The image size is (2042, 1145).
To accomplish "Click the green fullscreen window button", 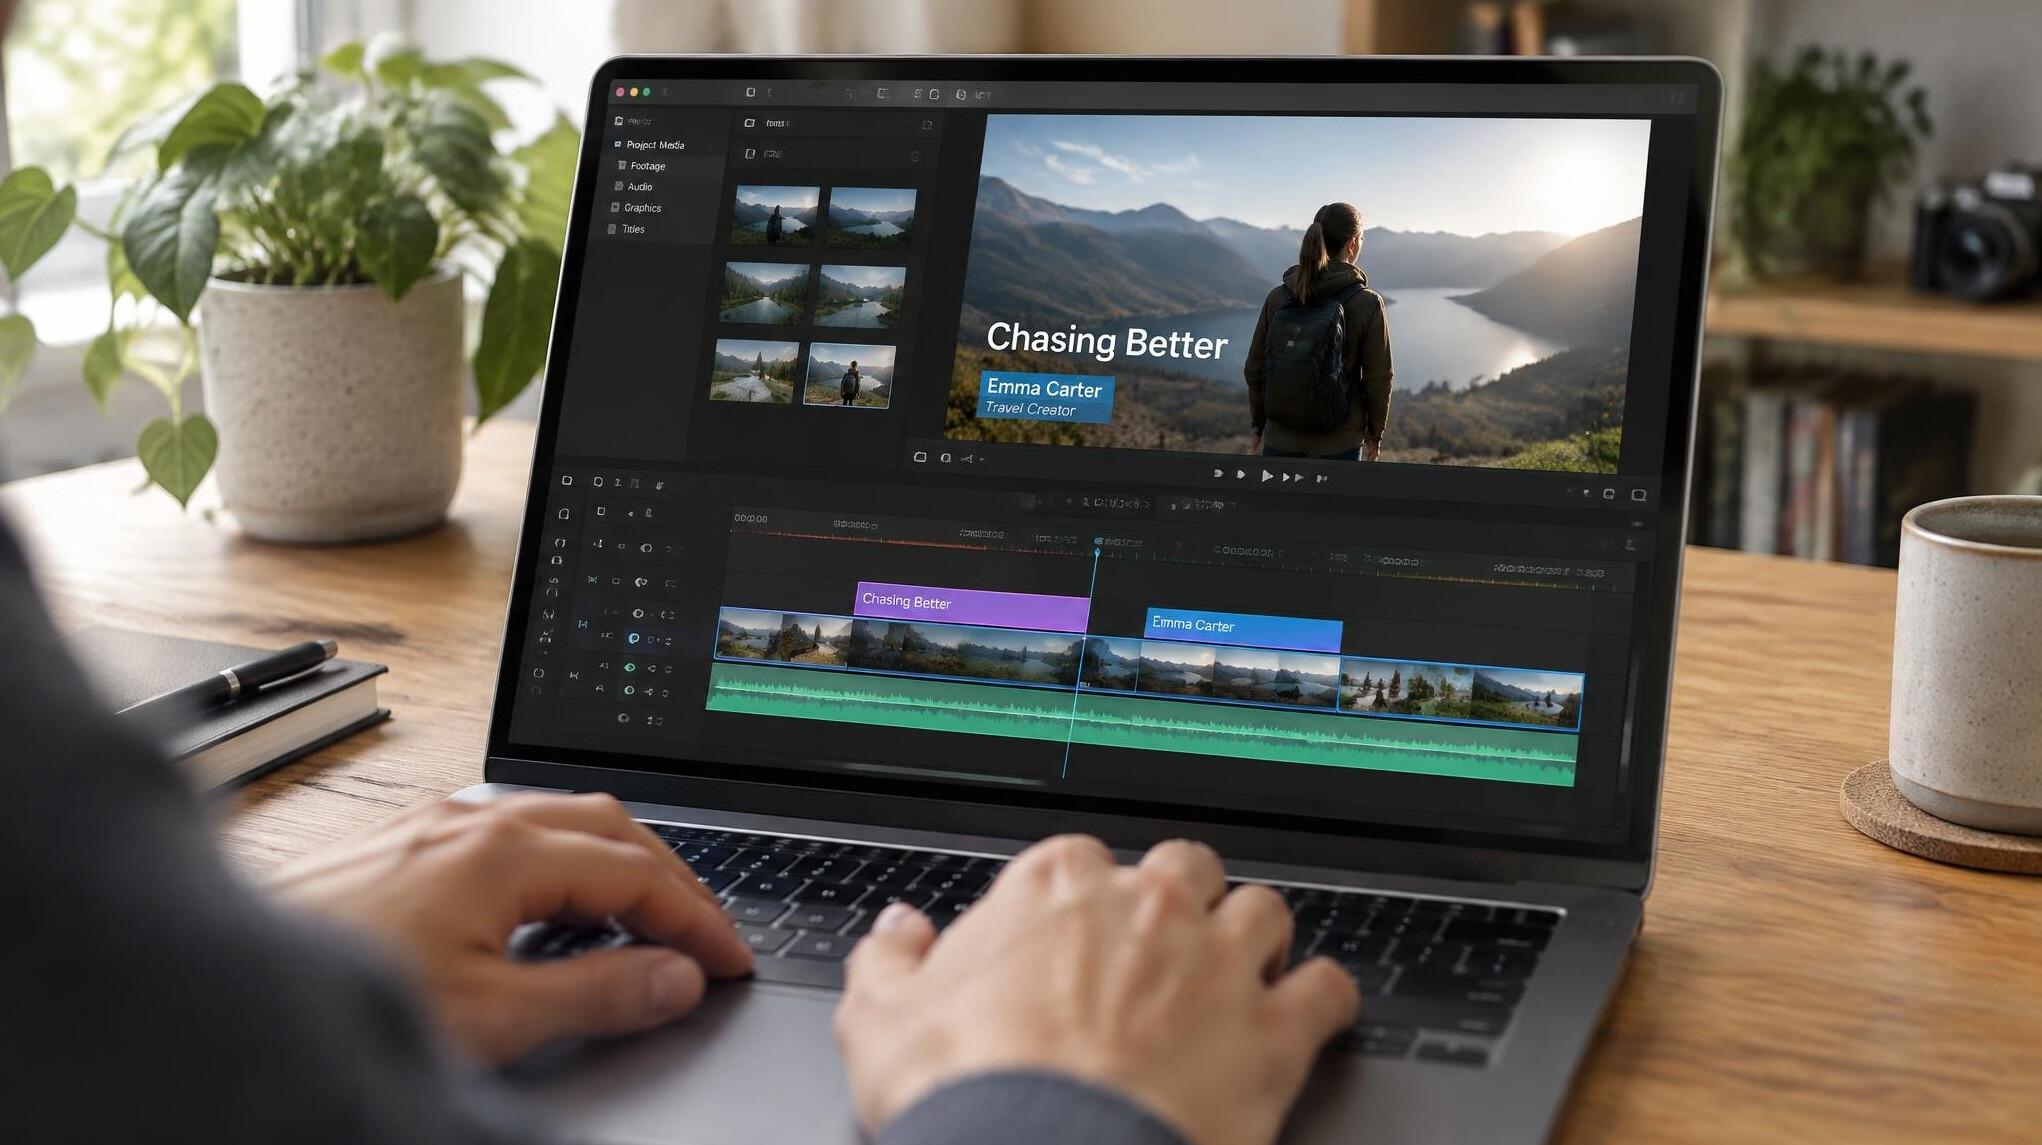I will 646,92.
